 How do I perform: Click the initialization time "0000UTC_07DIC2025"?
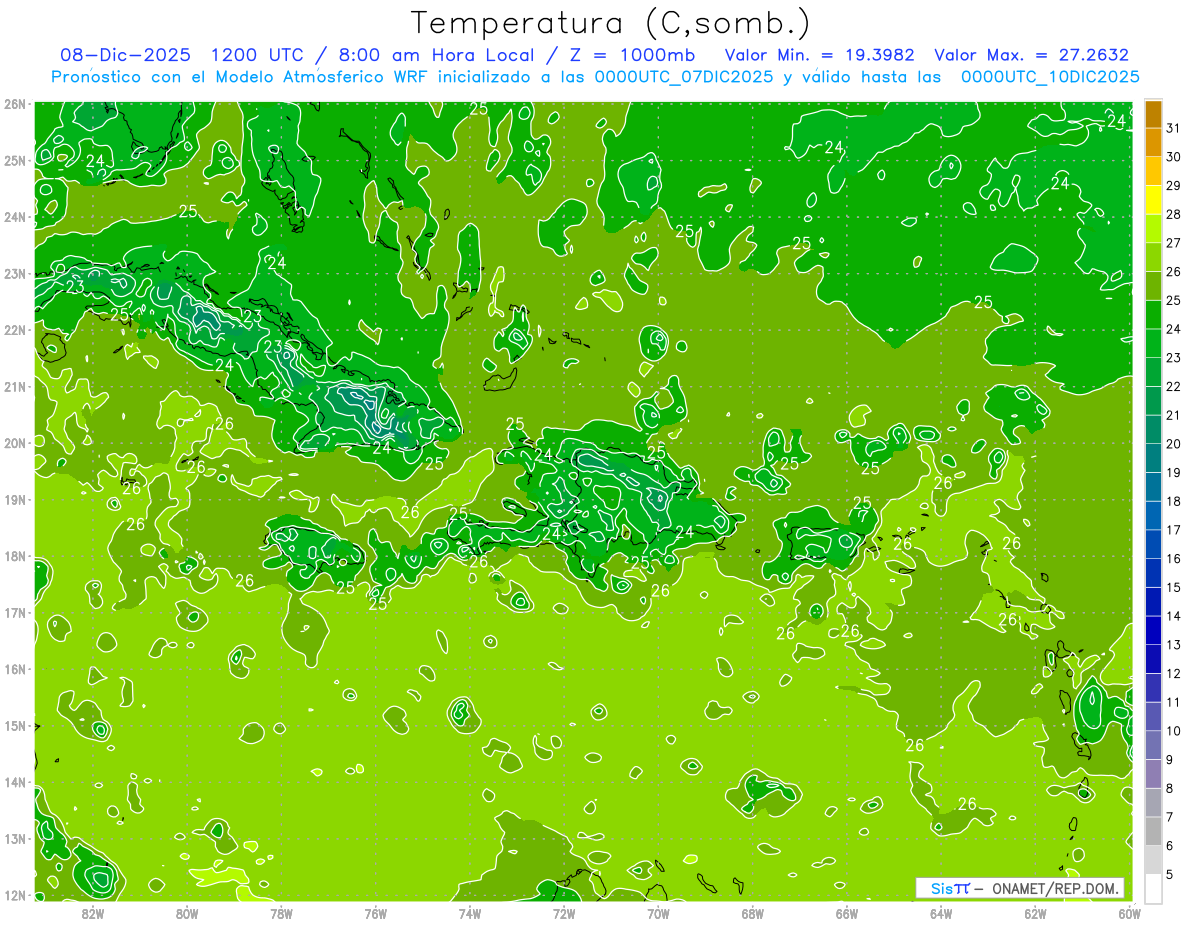pos(683,77)
